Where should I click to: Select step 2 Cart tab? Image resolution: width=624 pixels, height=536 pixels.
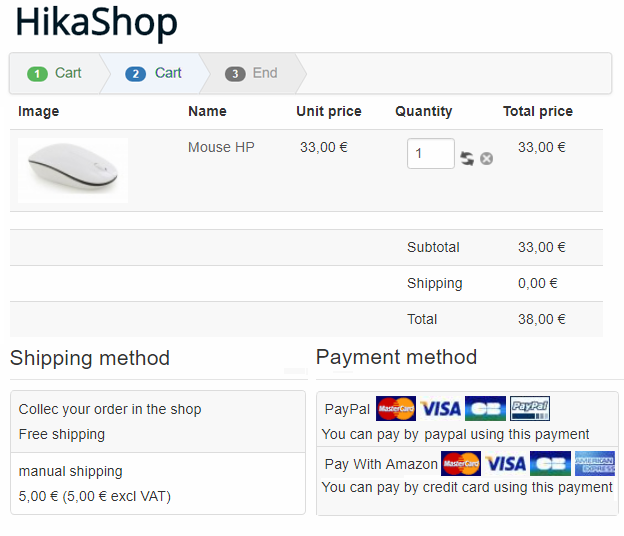pos(154,73)
